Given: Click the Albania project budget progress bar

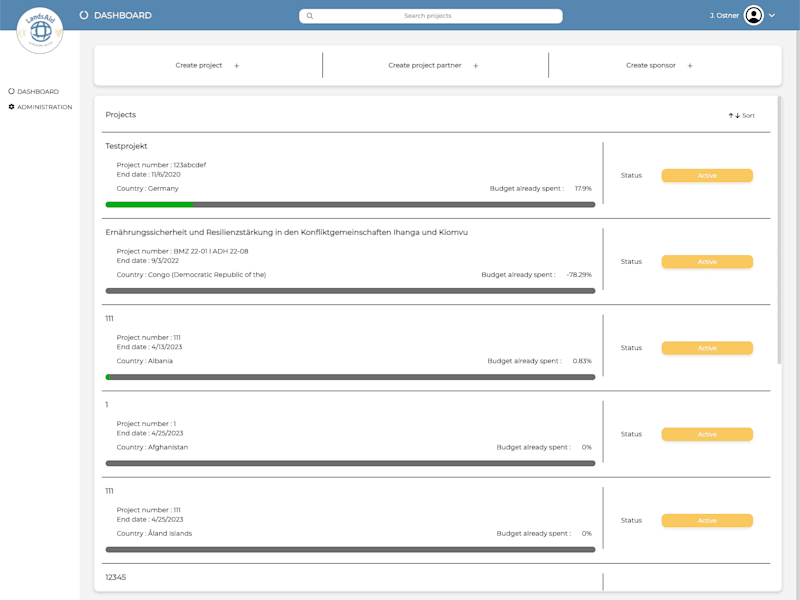Looking at the screenshot, I should point(351,377).
